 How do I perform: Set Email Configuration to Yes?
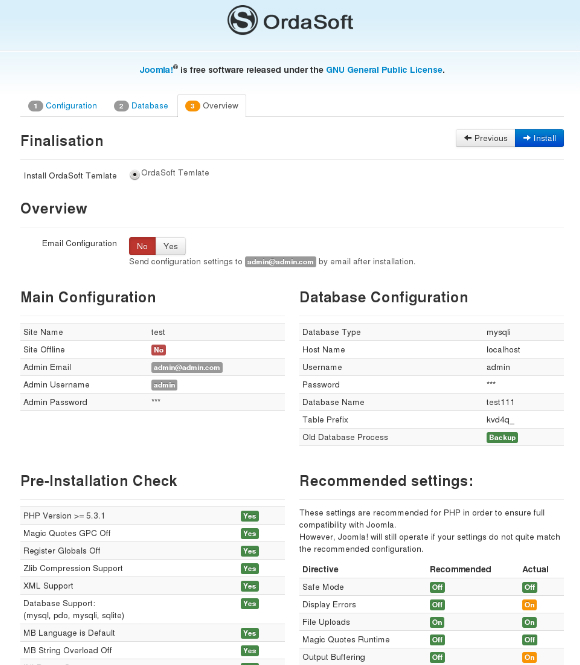point(170,246)
